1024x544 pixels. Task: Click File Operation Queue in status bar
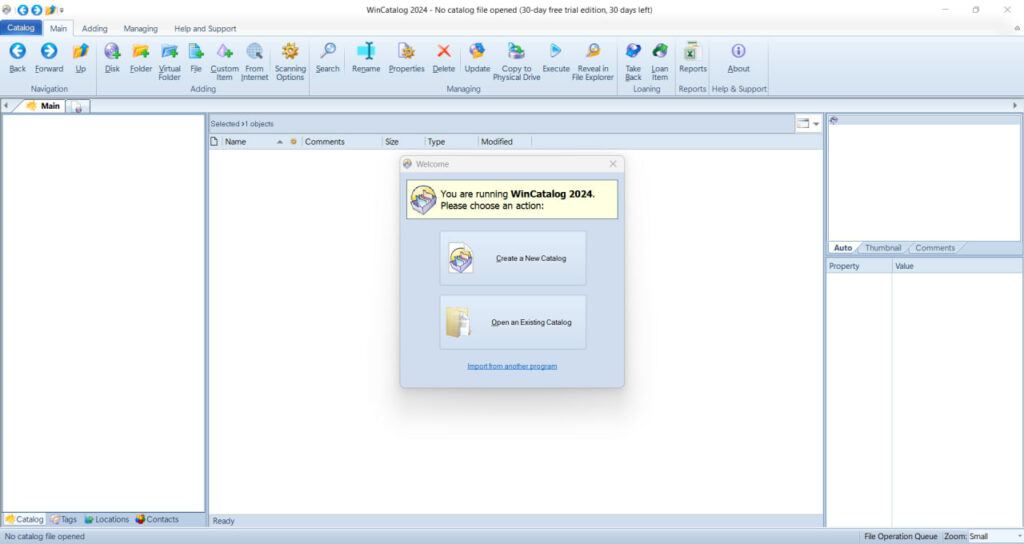tap(901, 536)
